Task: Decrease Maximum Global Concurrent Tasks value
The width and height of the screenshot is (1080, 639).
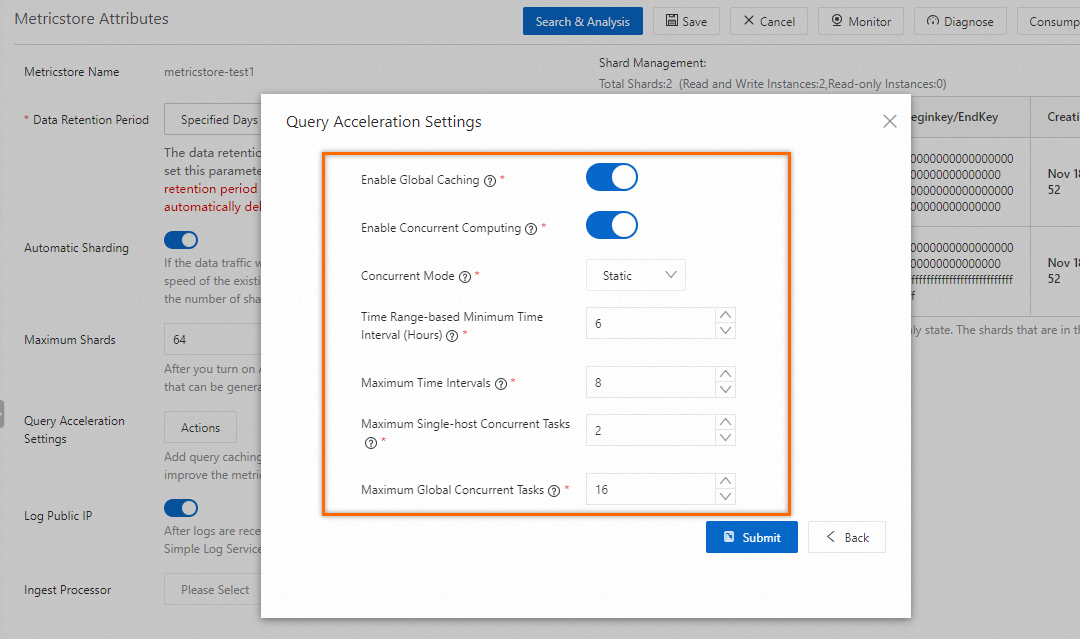Action: point(725,497)
